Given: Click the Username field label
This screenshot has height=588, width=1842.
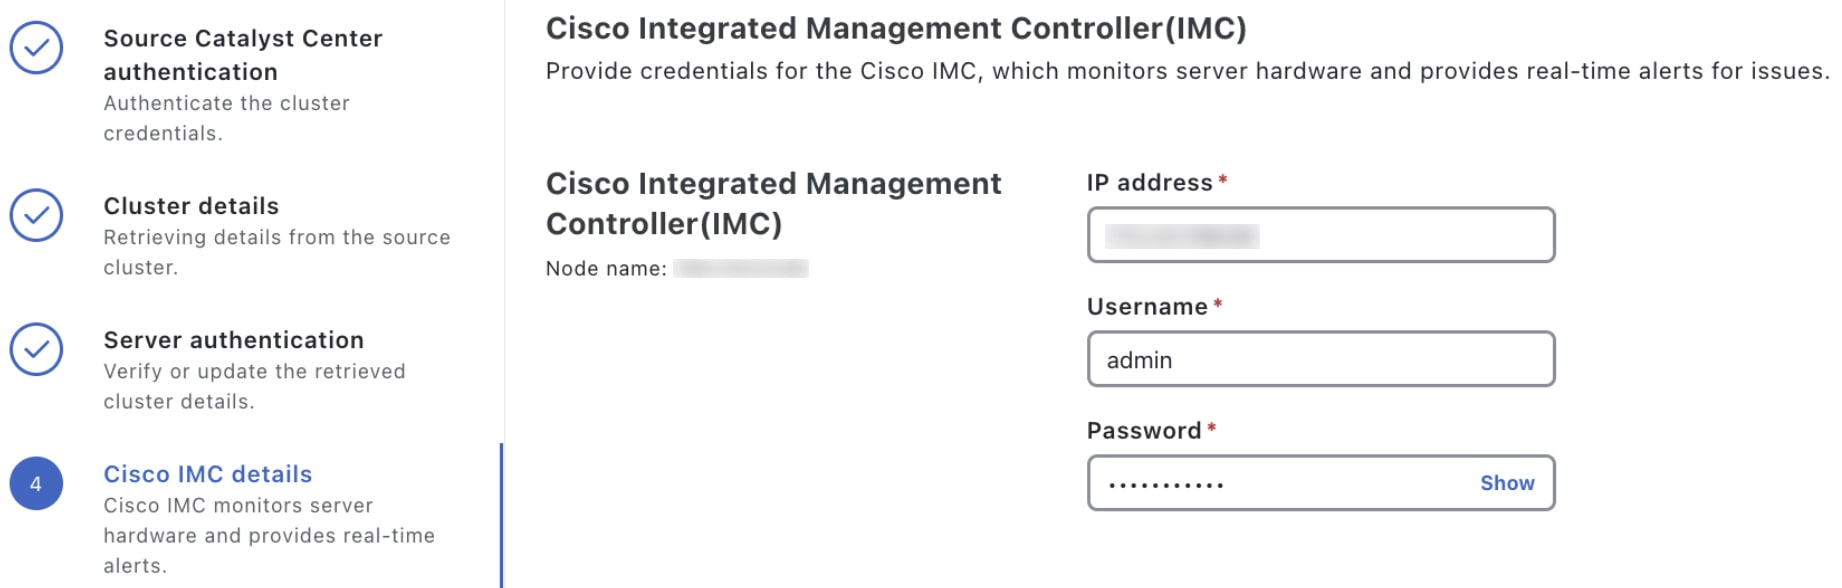Looking at the screenshot, I should [x=1147, y=307].
